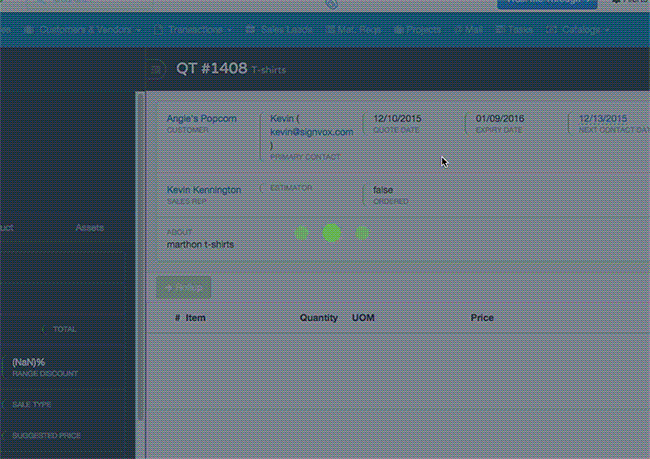Viewport: 650px width, 459px height.
Task: Click the Quantity column header
Action: [x=318, y=318]
